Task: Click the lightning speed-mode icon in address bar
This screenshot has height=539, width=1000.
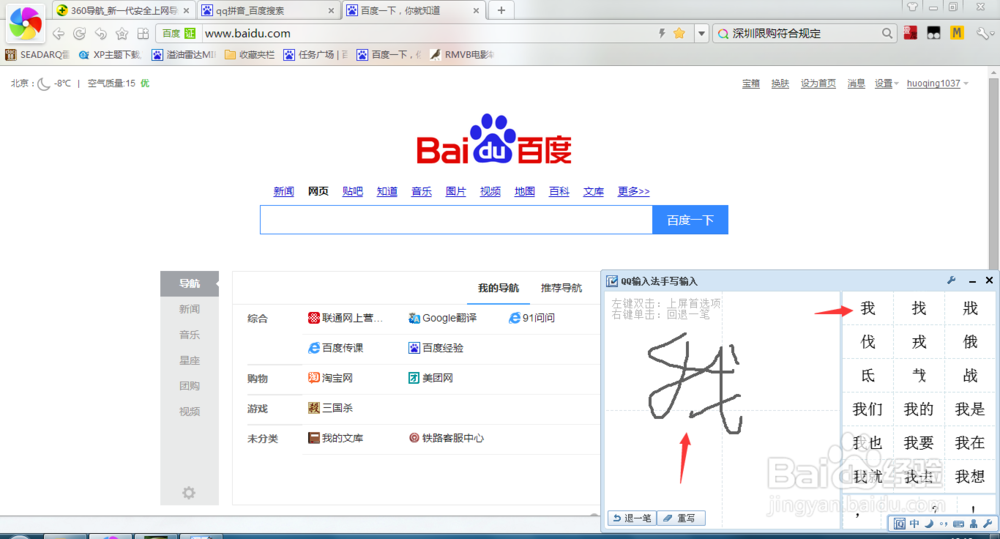Action: pyautogui.click(x=662, y=33)
